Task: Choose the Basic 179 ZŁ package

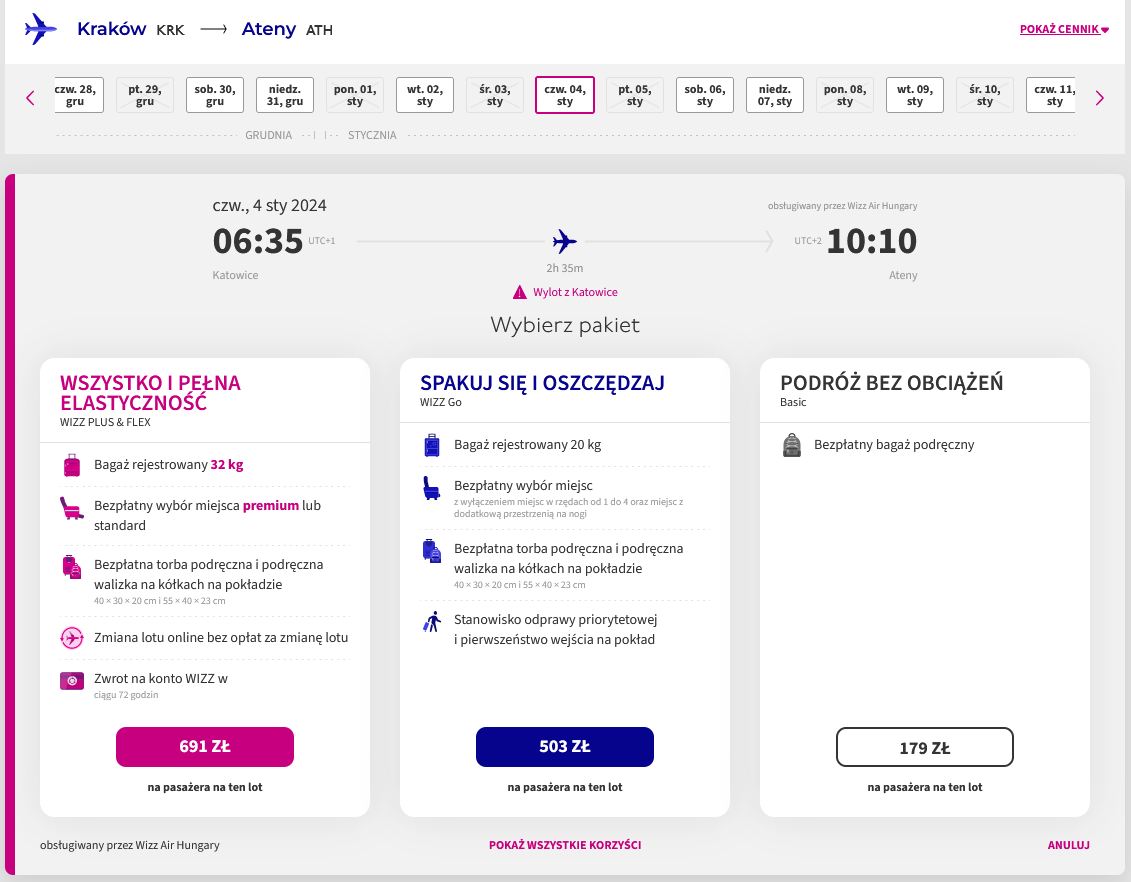Action: point(925,747)
